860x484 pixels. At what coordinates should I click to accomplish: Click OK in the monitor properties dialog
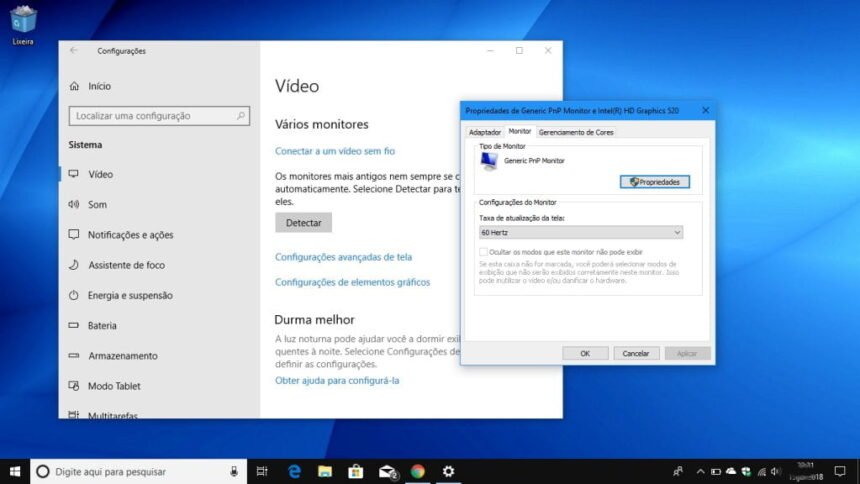point(585,353)
